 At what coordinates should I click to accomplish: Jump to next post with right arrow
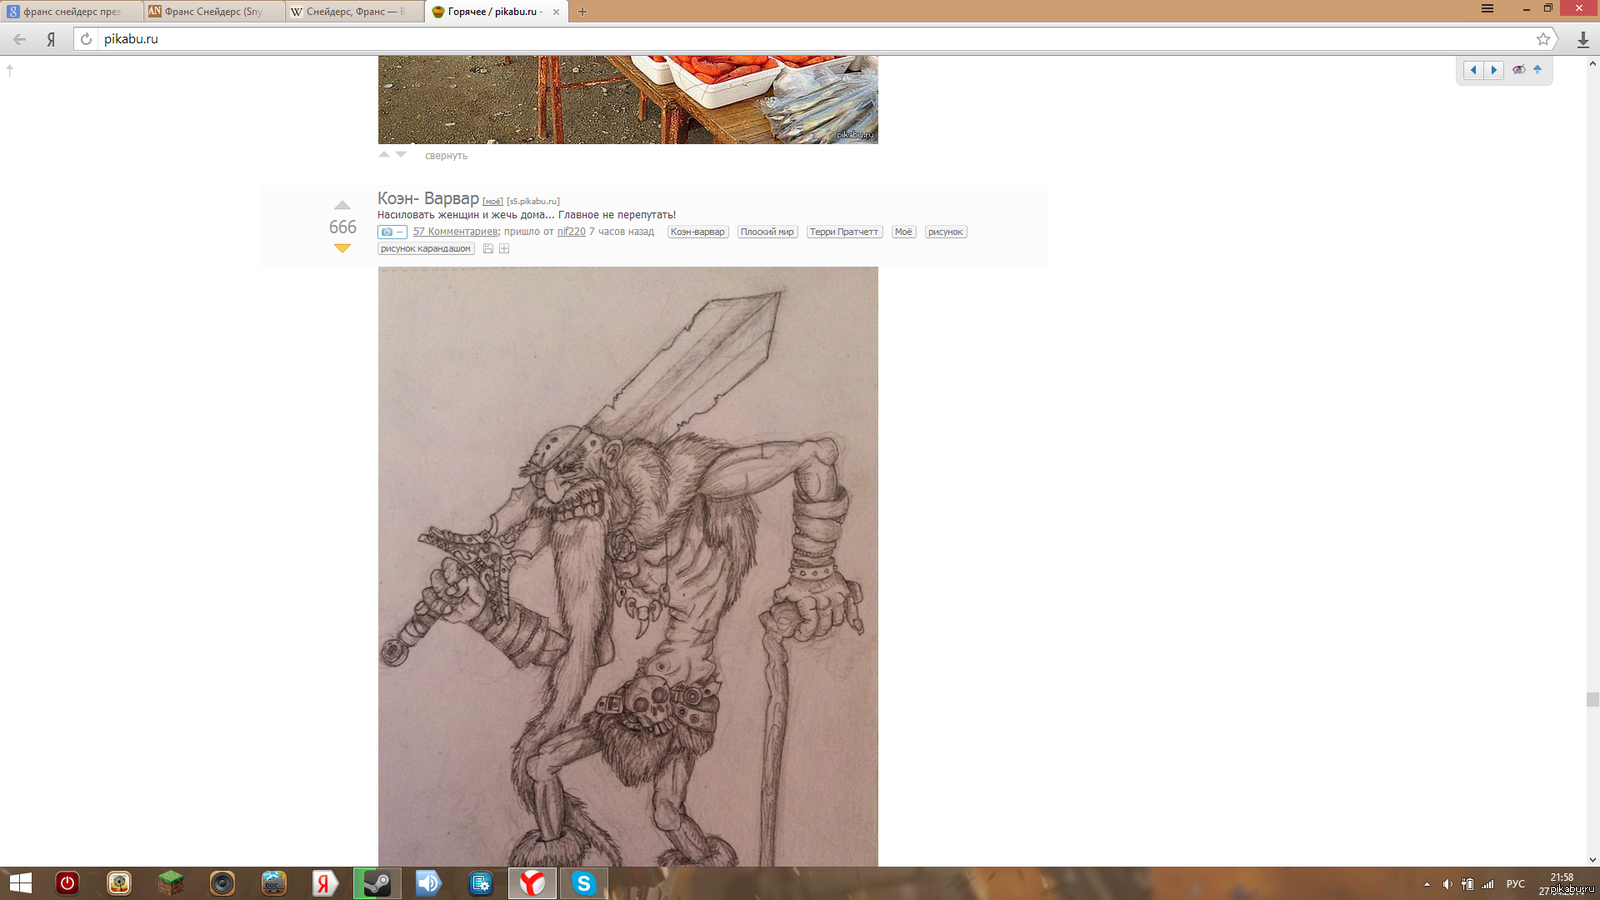(1494, 70)
